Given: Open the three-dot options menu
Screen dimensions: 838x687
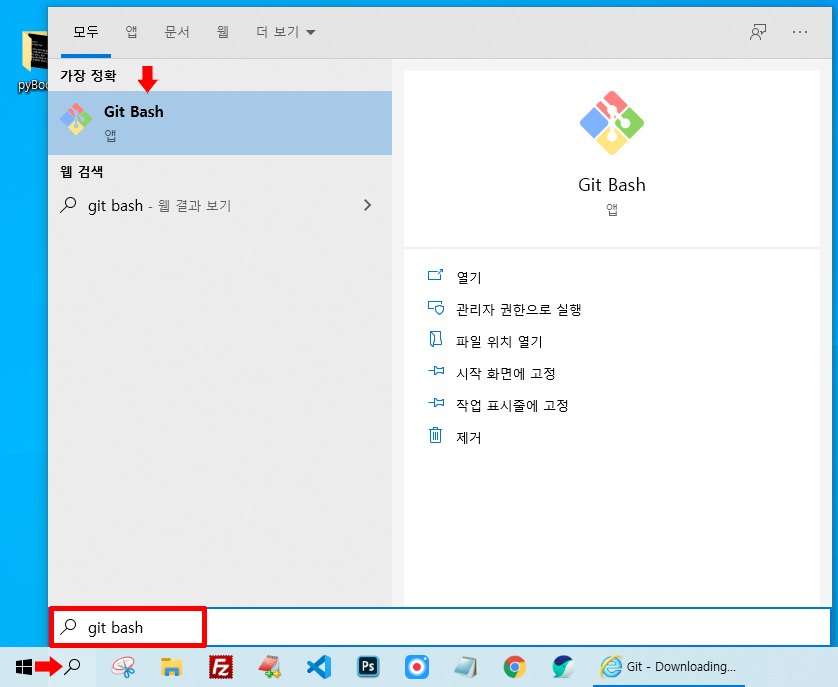Looking at the screenshot, I should [800, 32].
